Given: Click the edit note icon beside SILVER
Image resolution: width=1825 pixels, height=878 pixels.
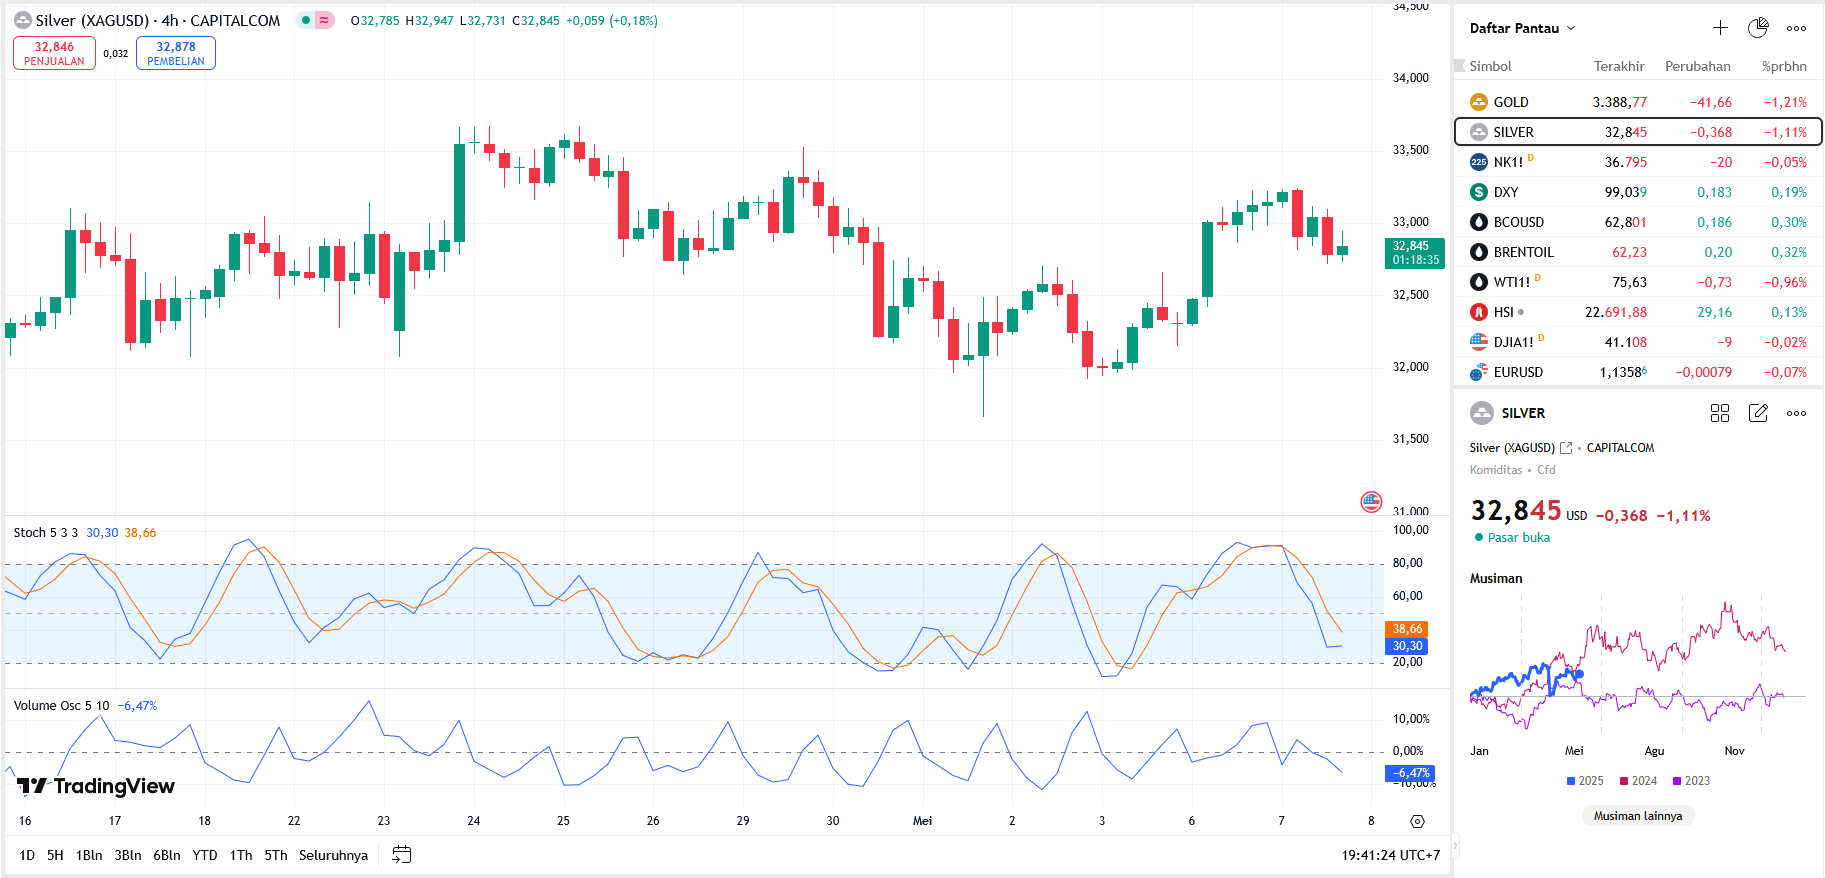Looking at the screenshot, I should click(1757, 413).
